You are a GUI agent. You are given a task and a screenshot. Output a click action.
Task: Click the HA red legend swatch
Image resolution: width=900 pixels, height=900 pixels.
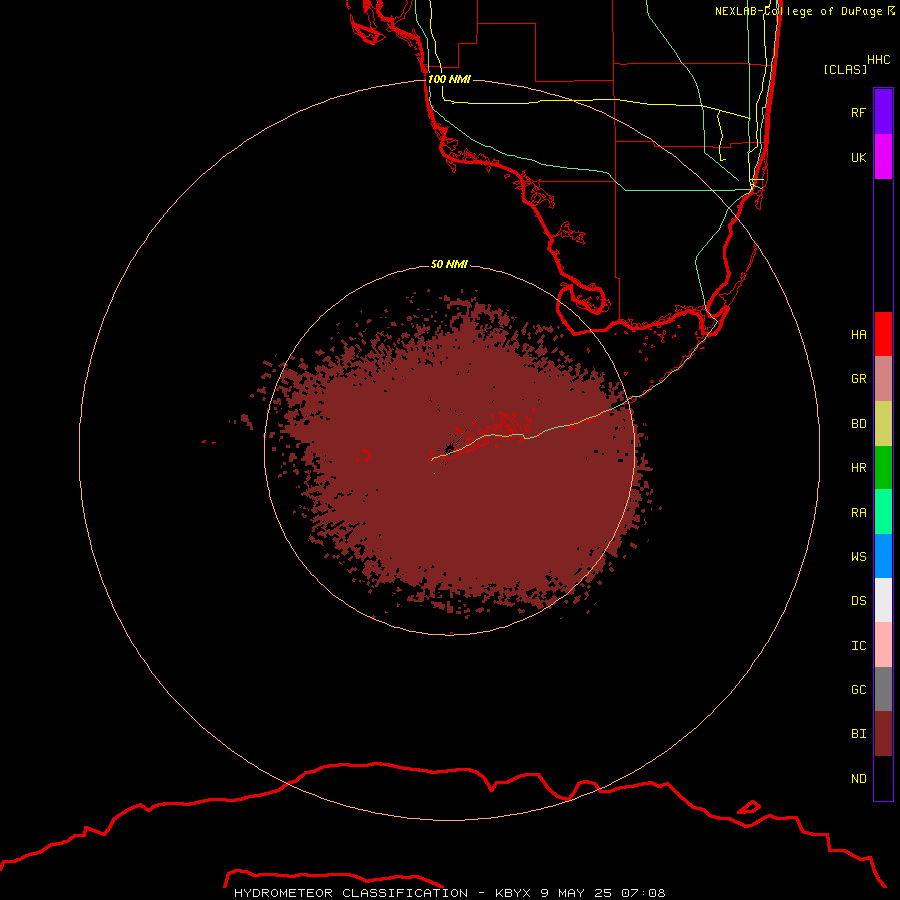coord(883,334)
